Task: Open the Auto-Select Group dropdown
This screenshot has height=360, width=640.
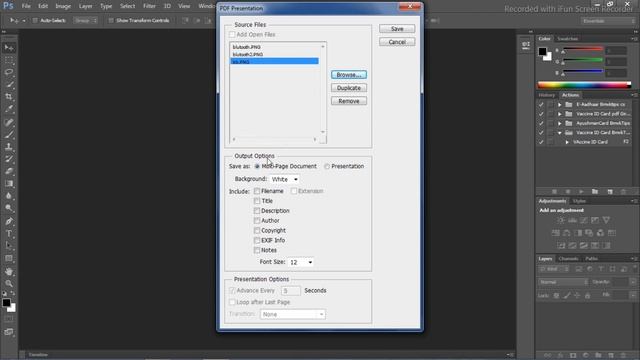Action: tap(85, 20)
